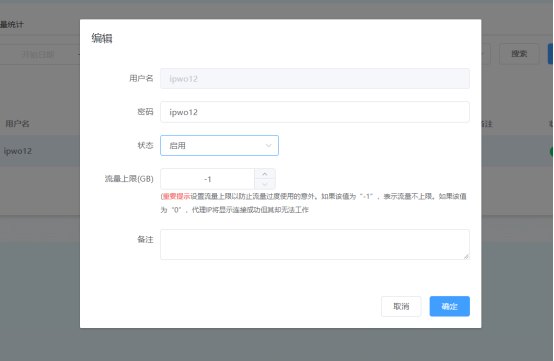
Task: Open the 流量统计 tab heading
Action: [12, 24]
